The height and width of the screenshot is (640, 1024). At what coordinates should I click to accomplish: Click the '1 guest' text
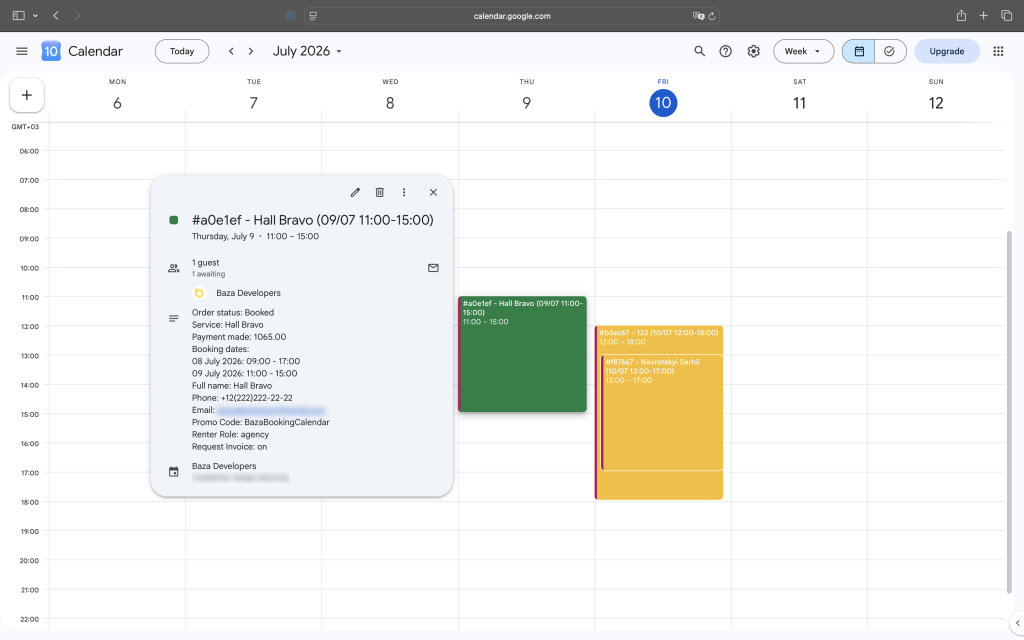[x=206, y=263]
